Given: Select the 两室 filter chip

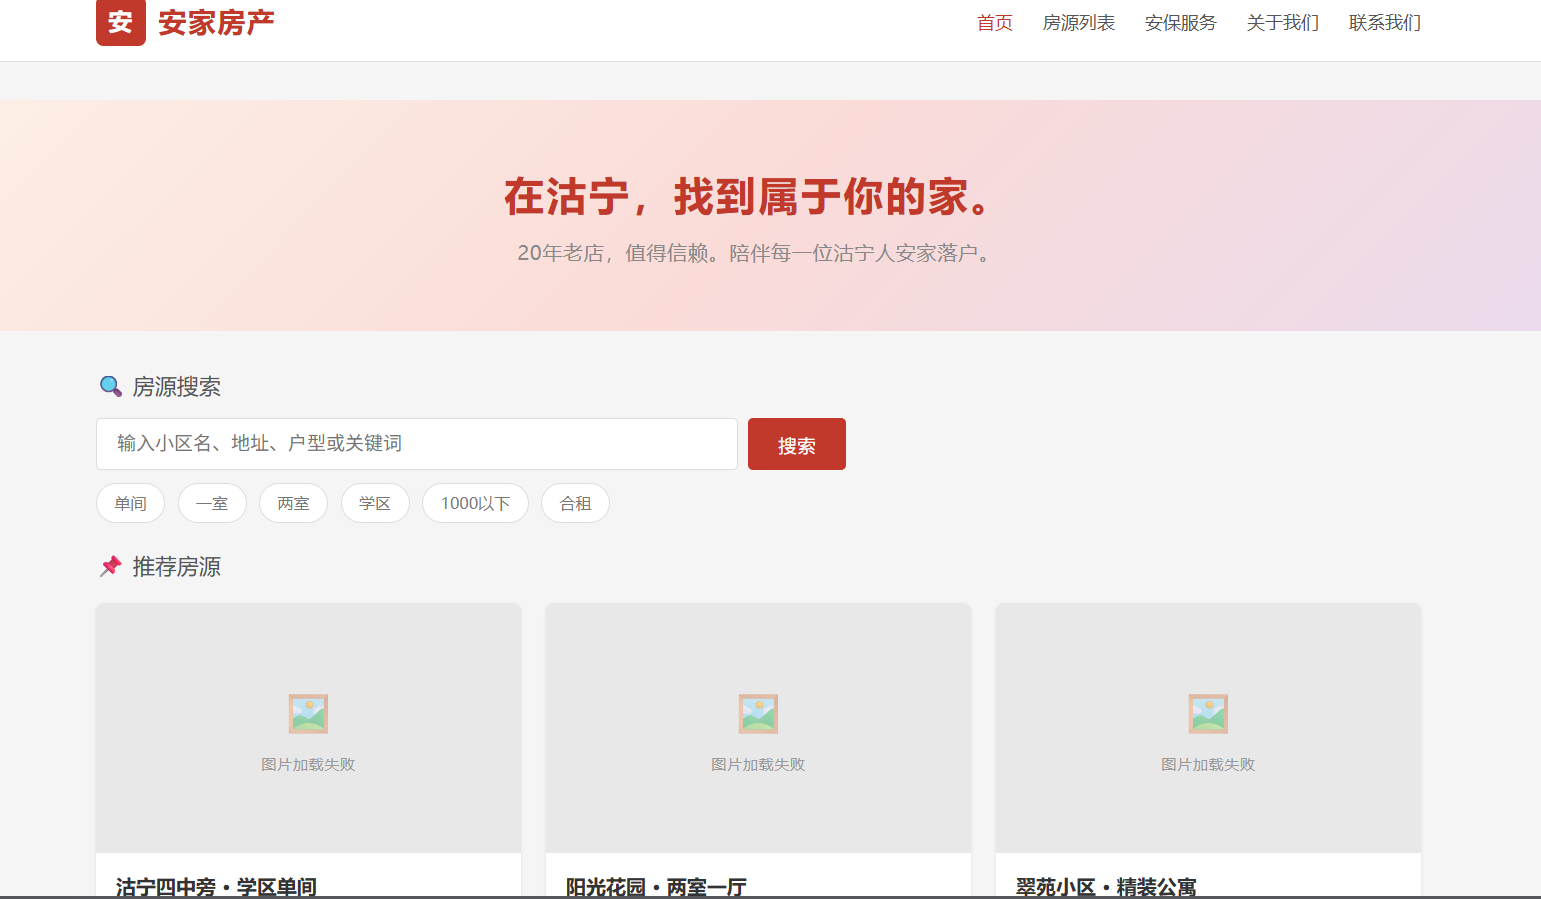Looking at the screenshot, I should pos(293,503).
